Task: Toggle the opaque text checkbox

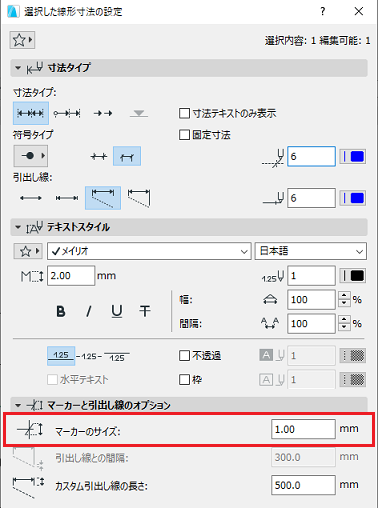Action: (x=184, y=356)
